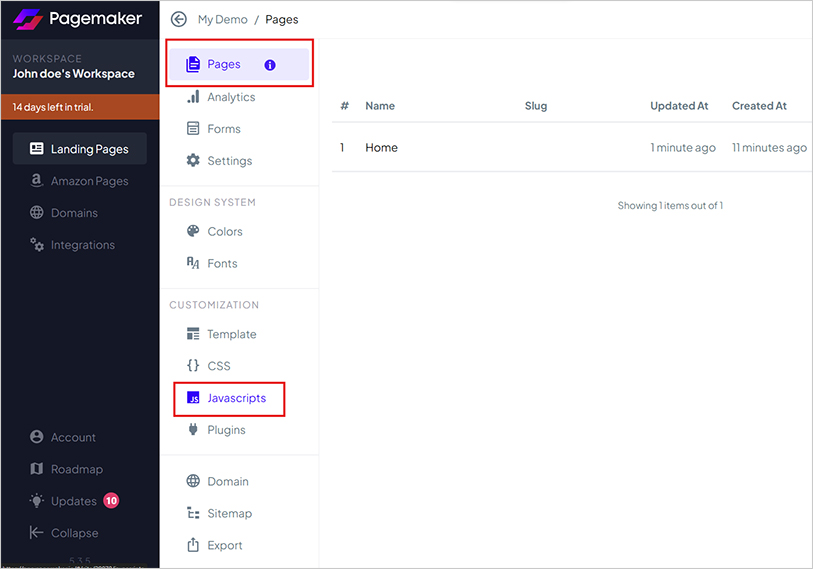Click My Demo breadcrumb link
Screen dimensions: 813x569
(x=221, y=19)
